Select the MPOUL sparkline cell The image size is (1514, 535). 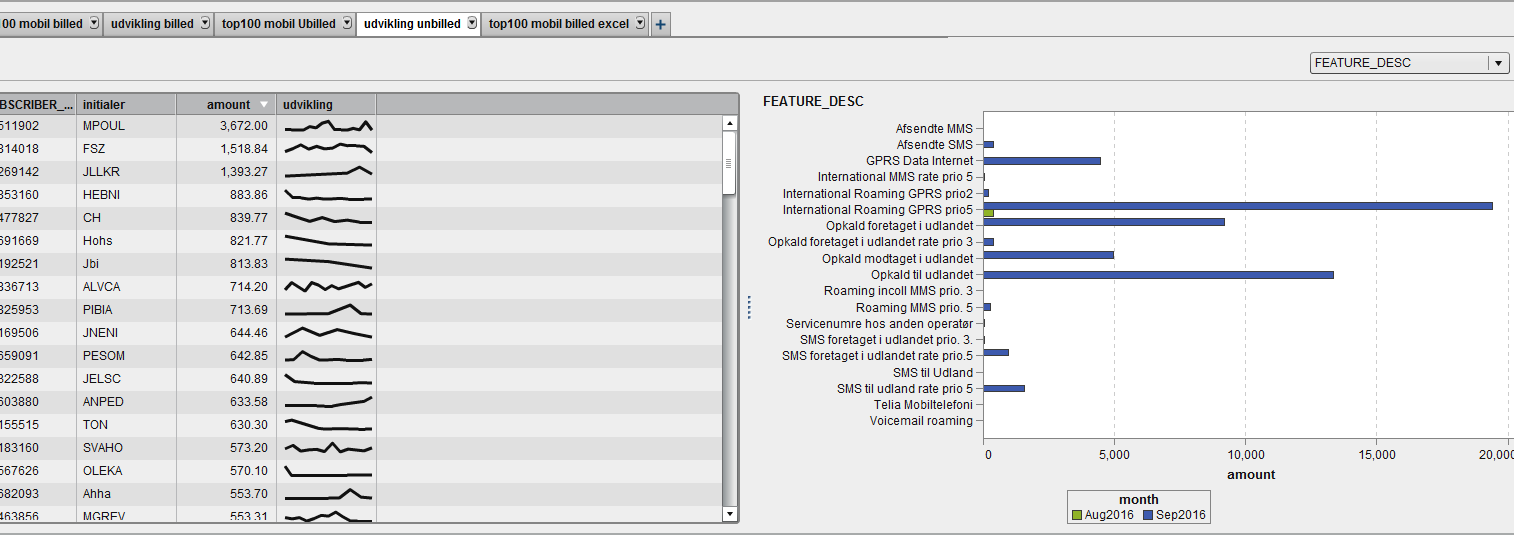tap(327, 126)
